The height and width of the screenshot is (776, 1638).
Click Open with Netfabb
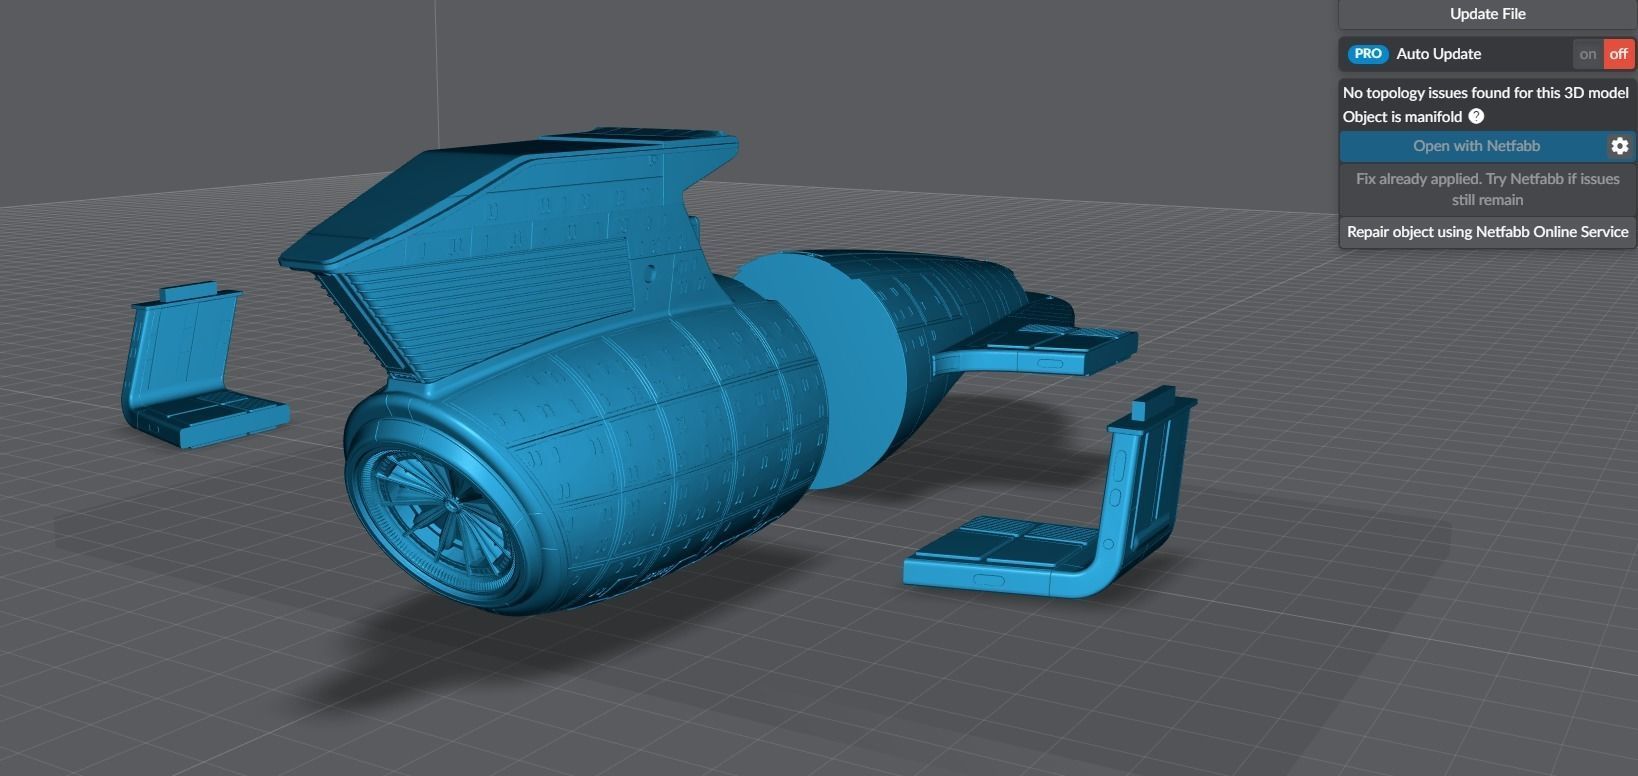1475,146
